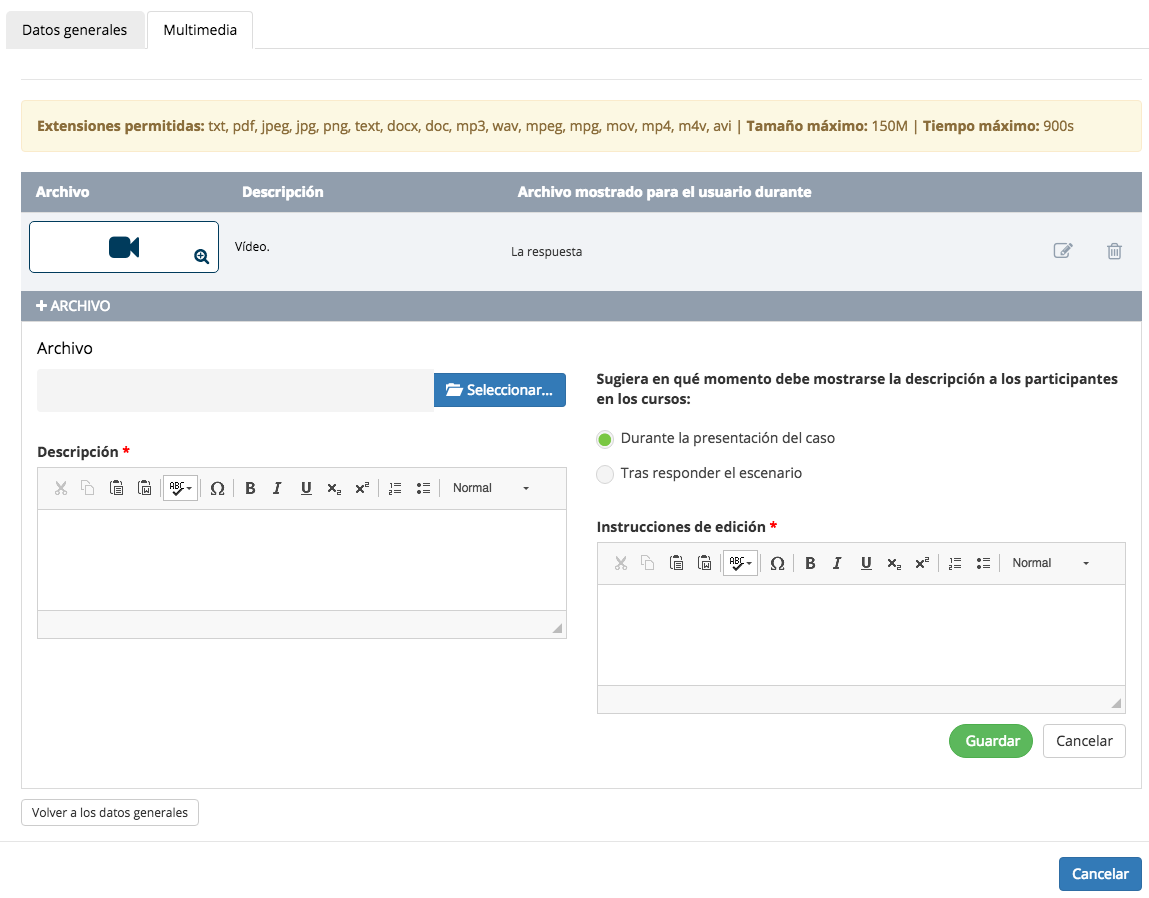This screenshot has height=898, width=1149.
Task: Apply italic in the Descripción editor
Action: point(277,488)
